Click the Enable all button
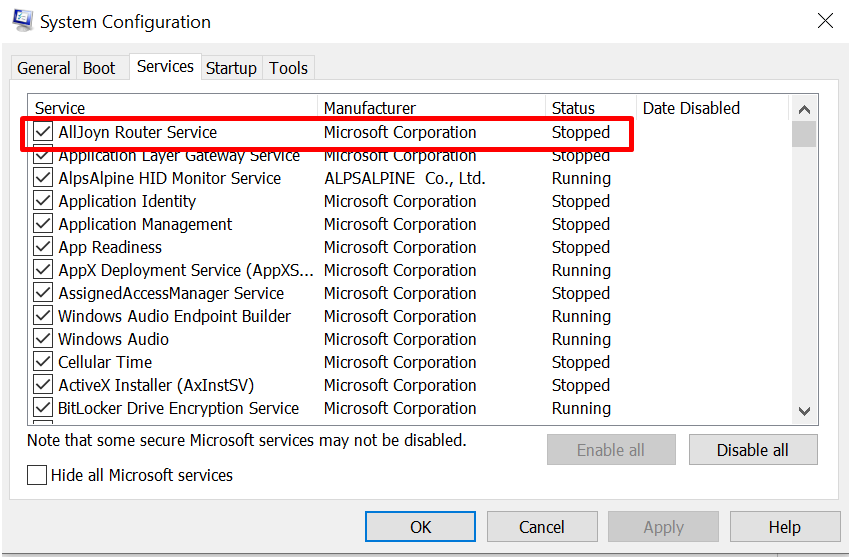The width and height of the screenshot is (852, 557). [x=611, y=450]
